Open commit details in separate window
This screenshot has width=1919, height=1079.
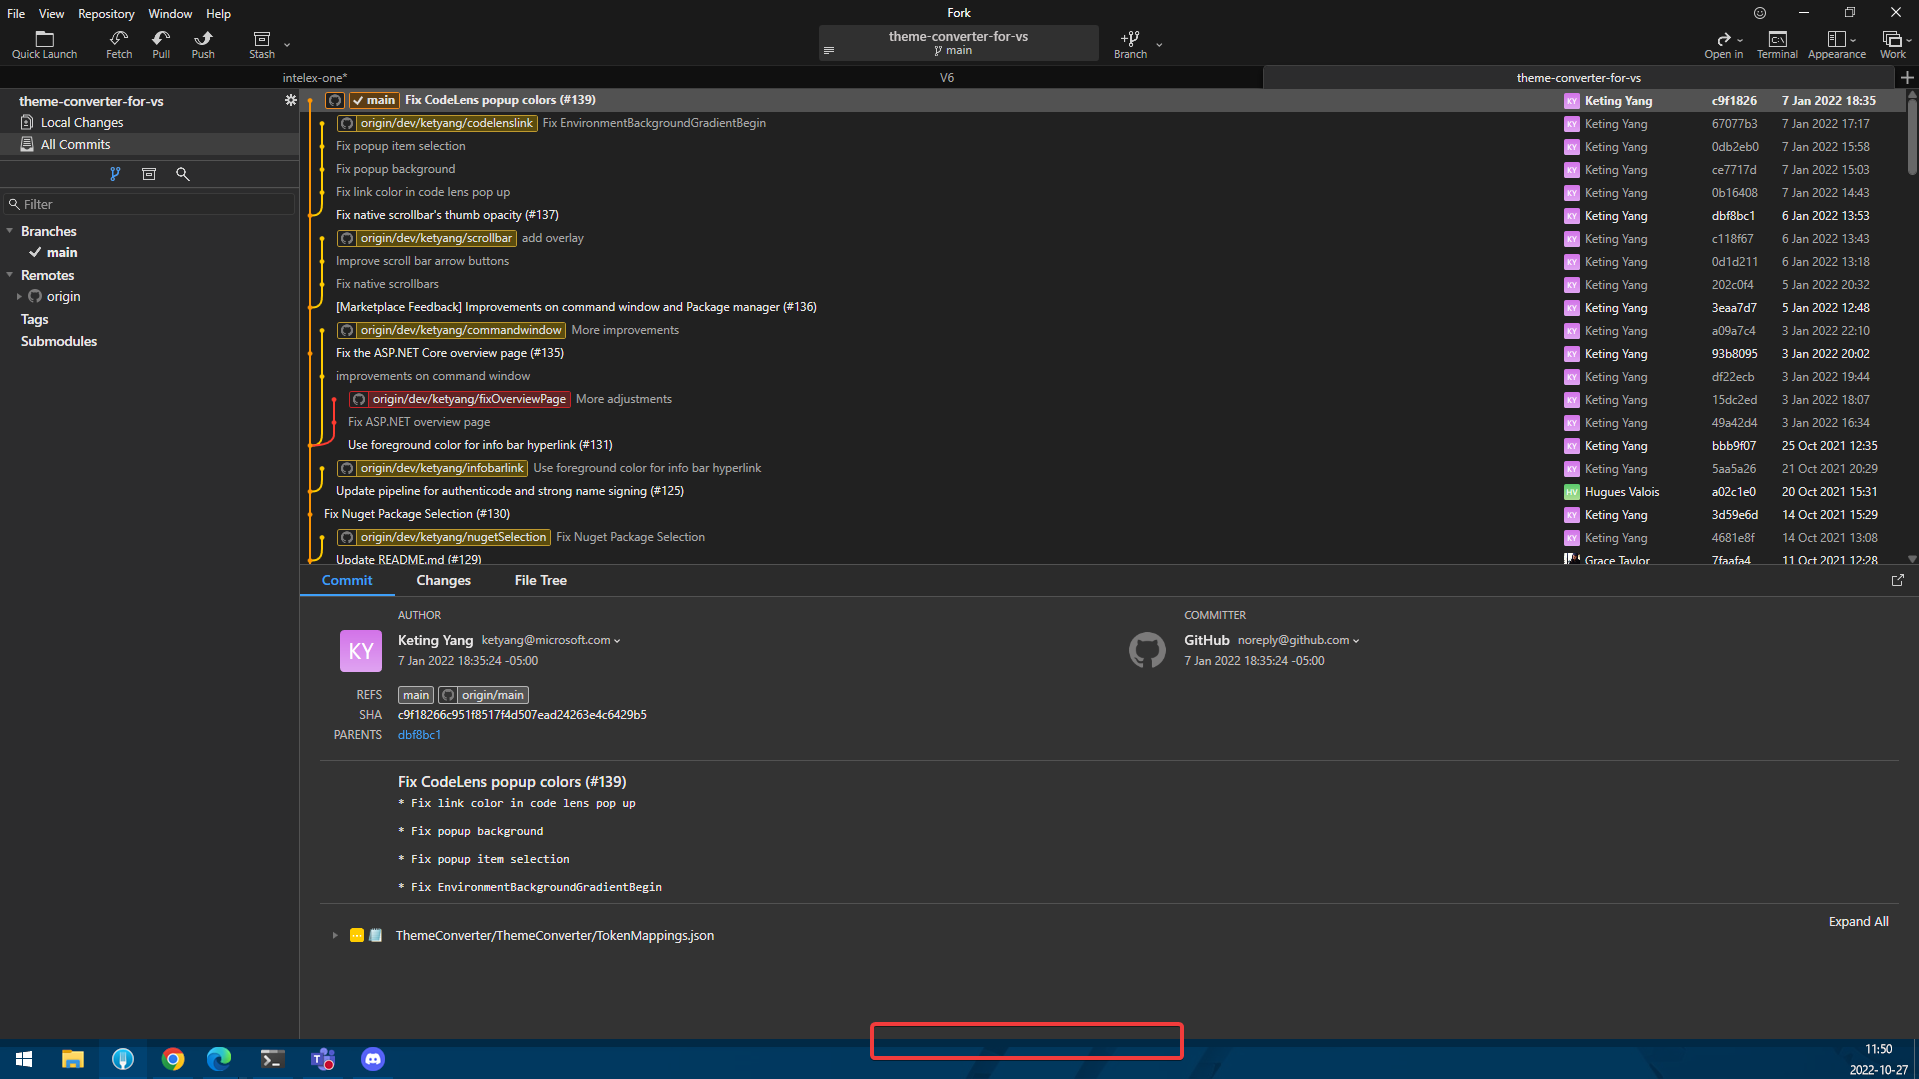[x=1897, y=580]
